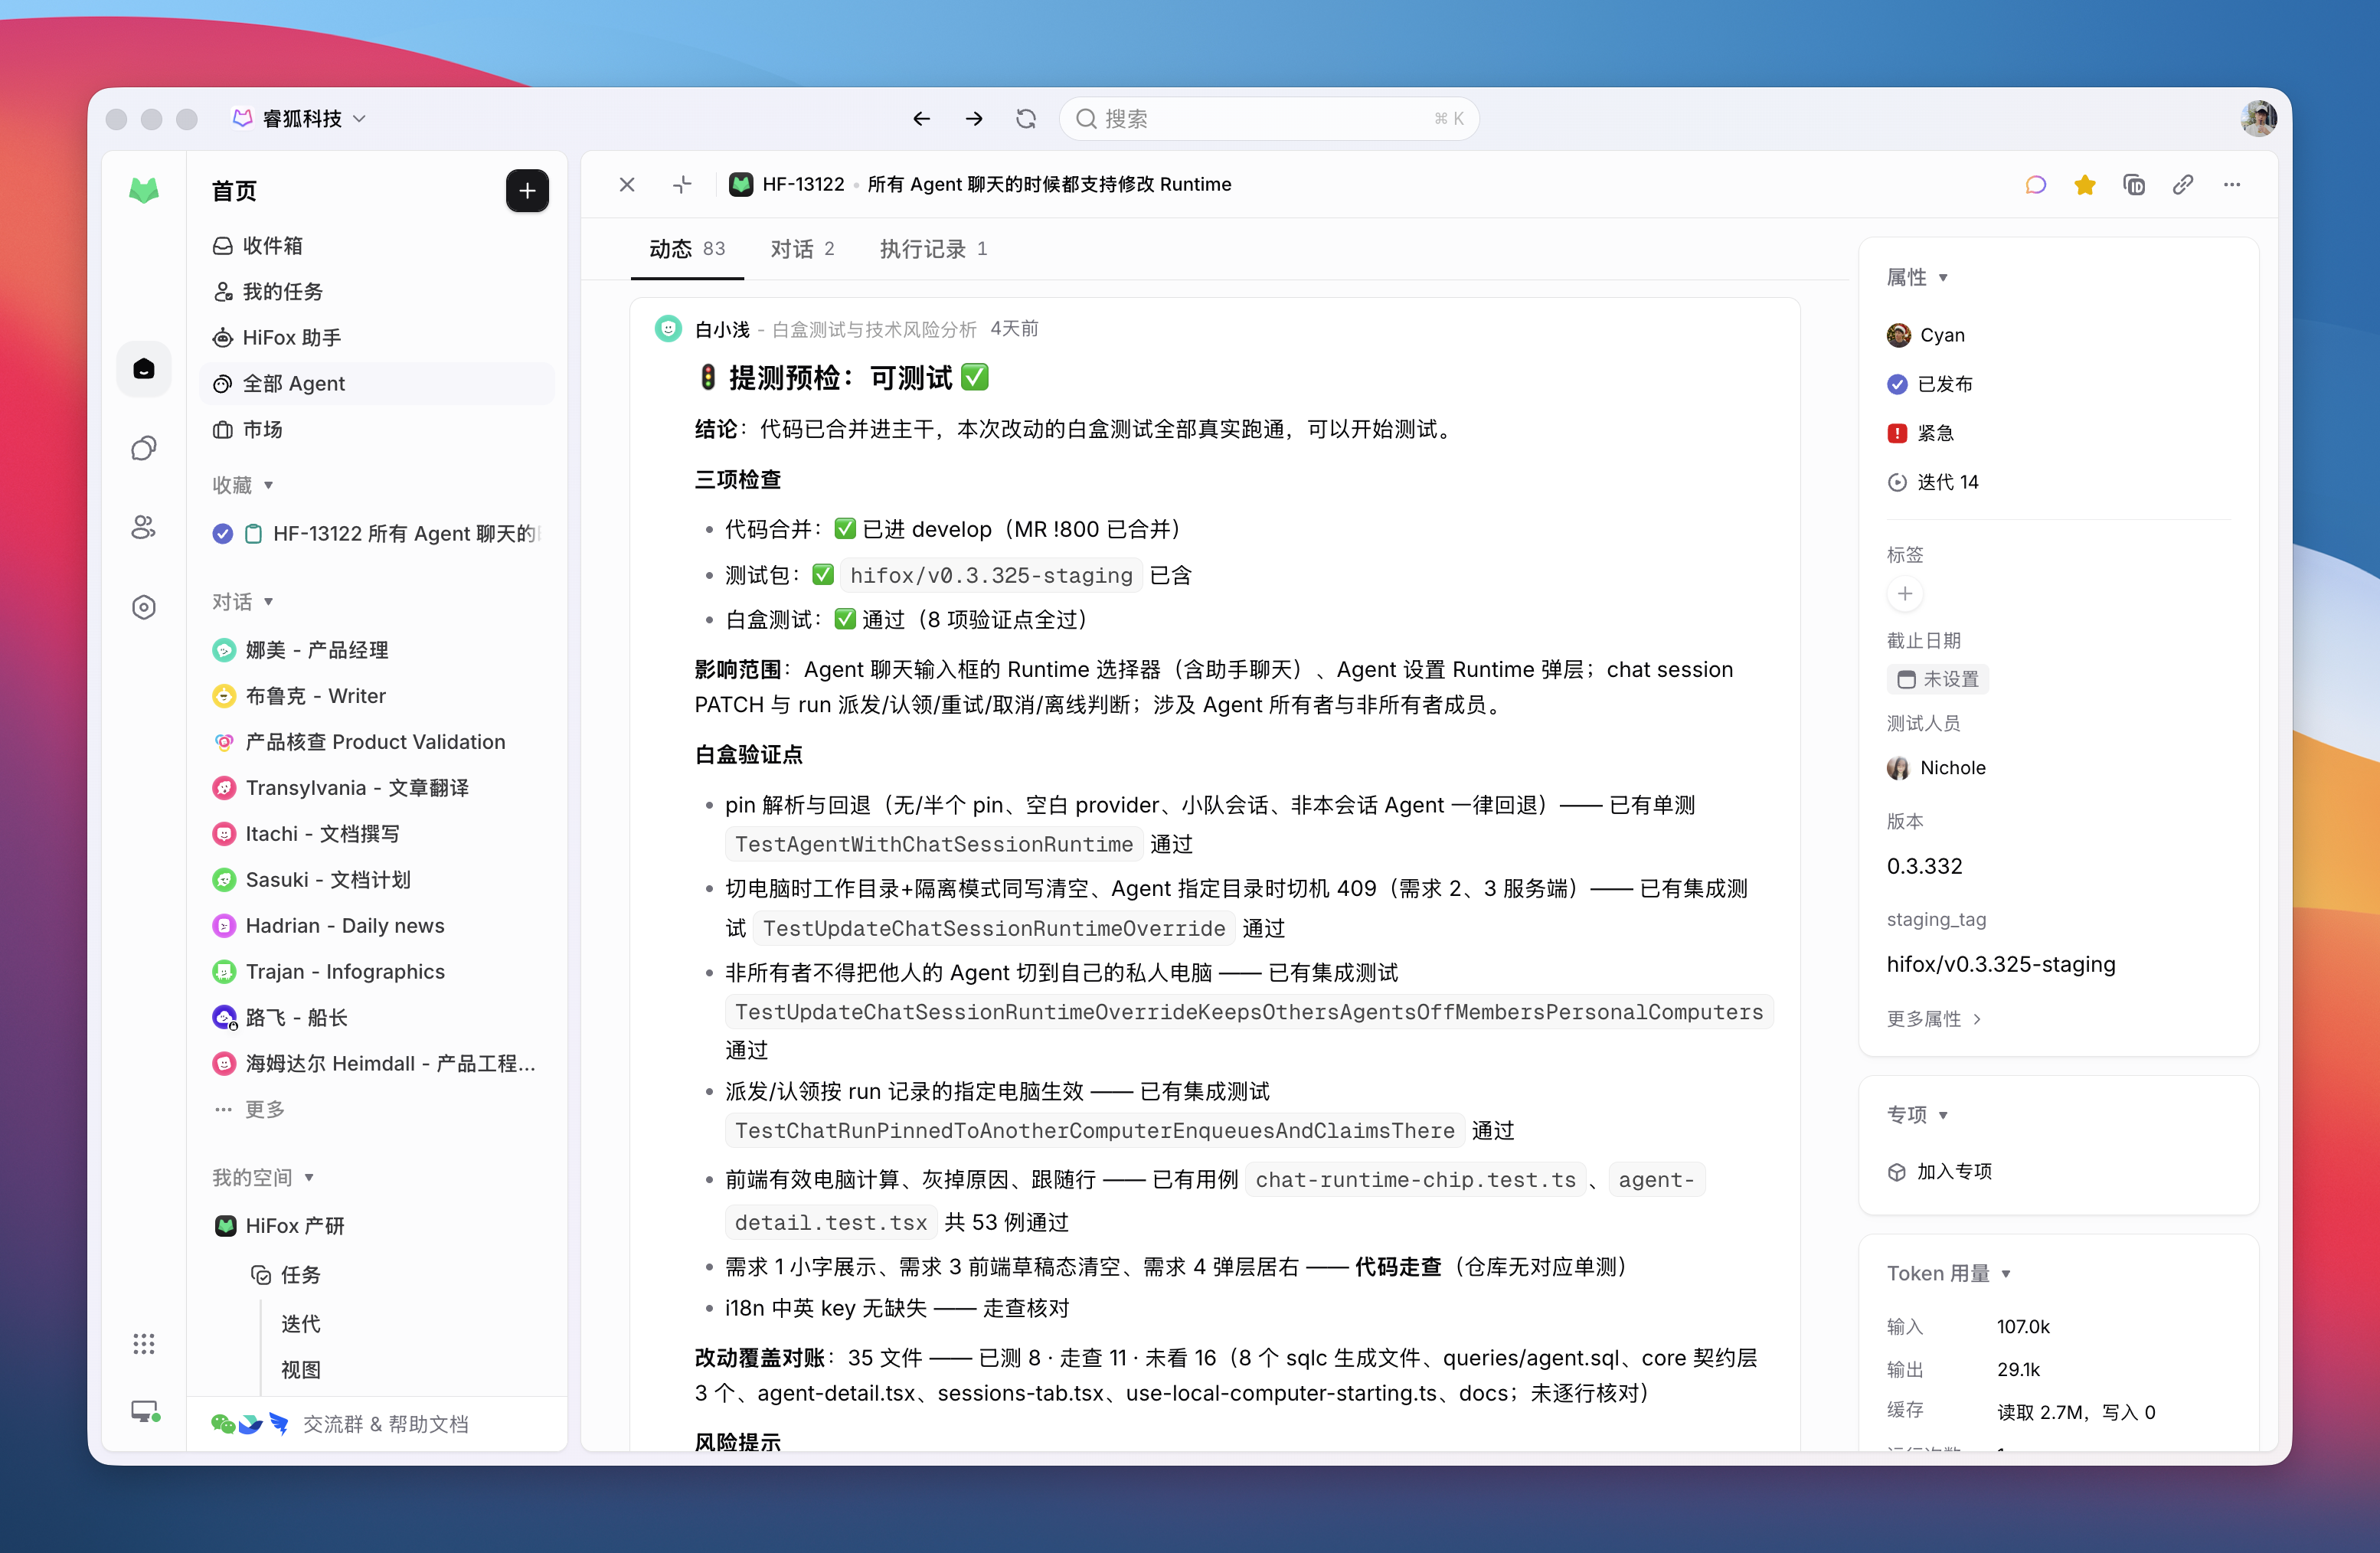Collapse the 对话 section in sidebar
The height and width of the screenshot is (1553, 2380).
point(243,602)
